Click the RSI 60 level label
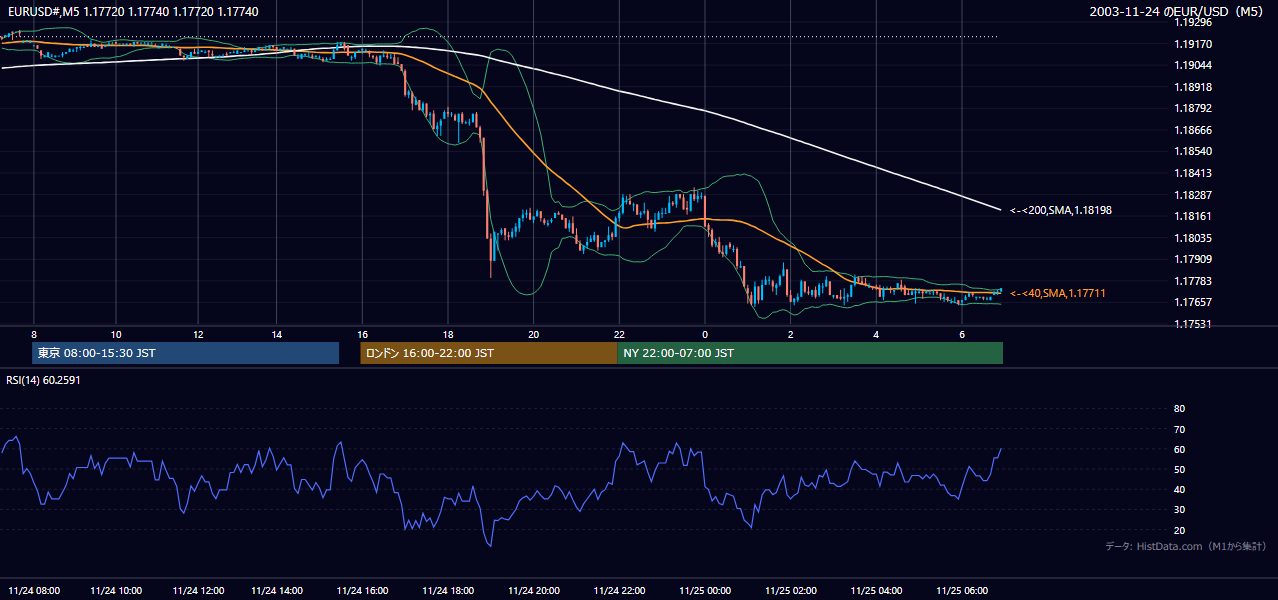The height and width of the screenshot is (600, 1278). [1179, 449]
